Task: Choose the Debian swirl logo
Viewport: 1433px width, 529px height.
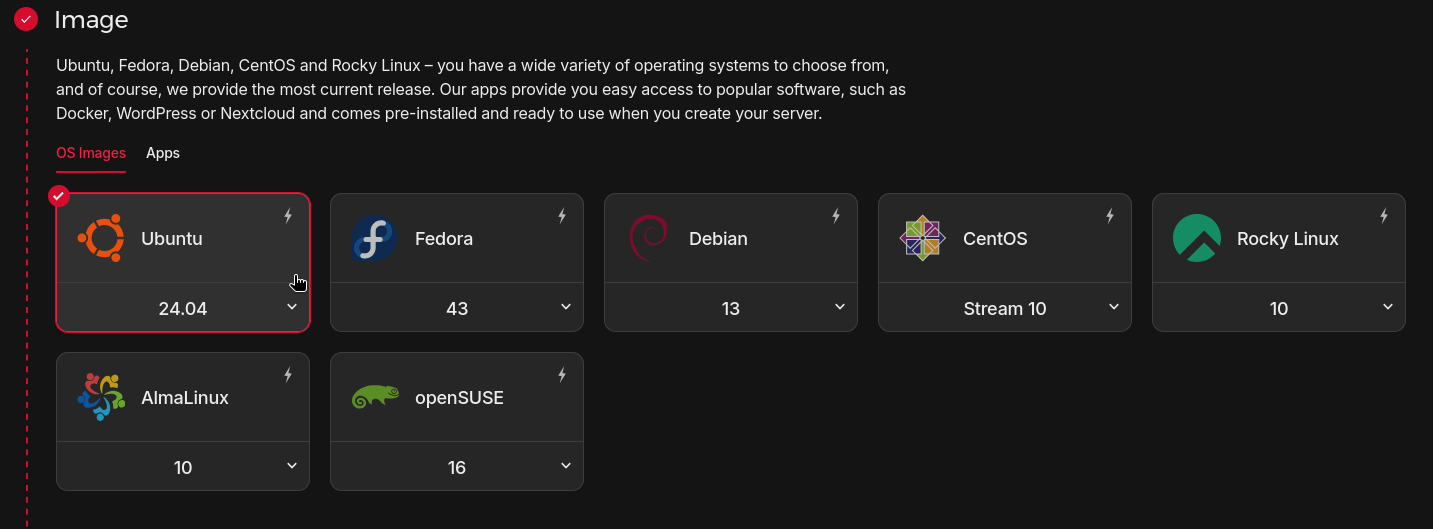Action: click(x=648, y=238)
